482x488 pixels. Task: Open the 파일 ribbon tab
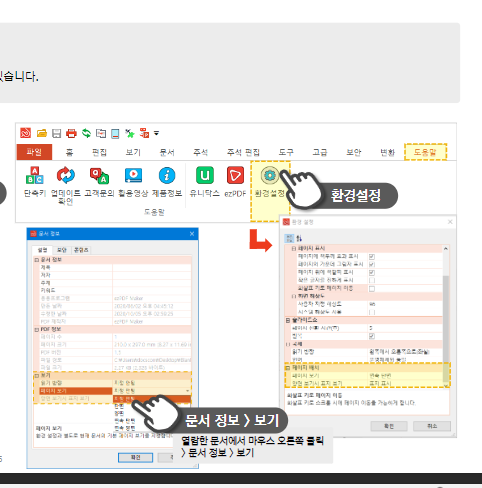tap(34, 152)
